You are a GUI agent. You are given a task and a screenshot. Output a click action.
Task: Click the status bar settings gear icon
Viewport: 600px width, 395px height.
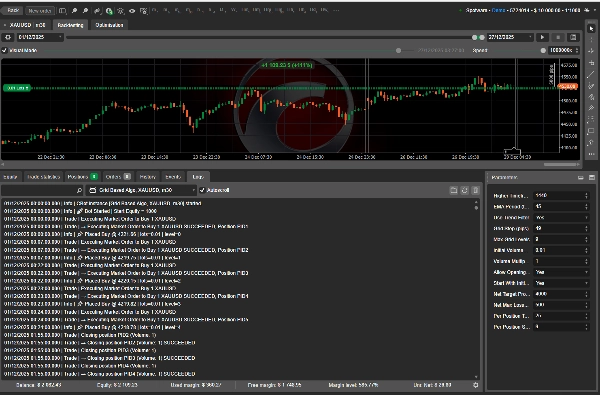click(x=476, y=385)
